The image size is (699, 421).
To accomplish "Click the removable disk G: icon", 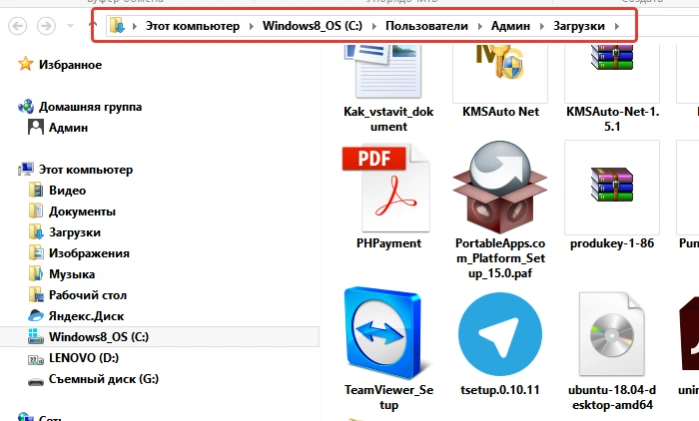I will (36, 381).
